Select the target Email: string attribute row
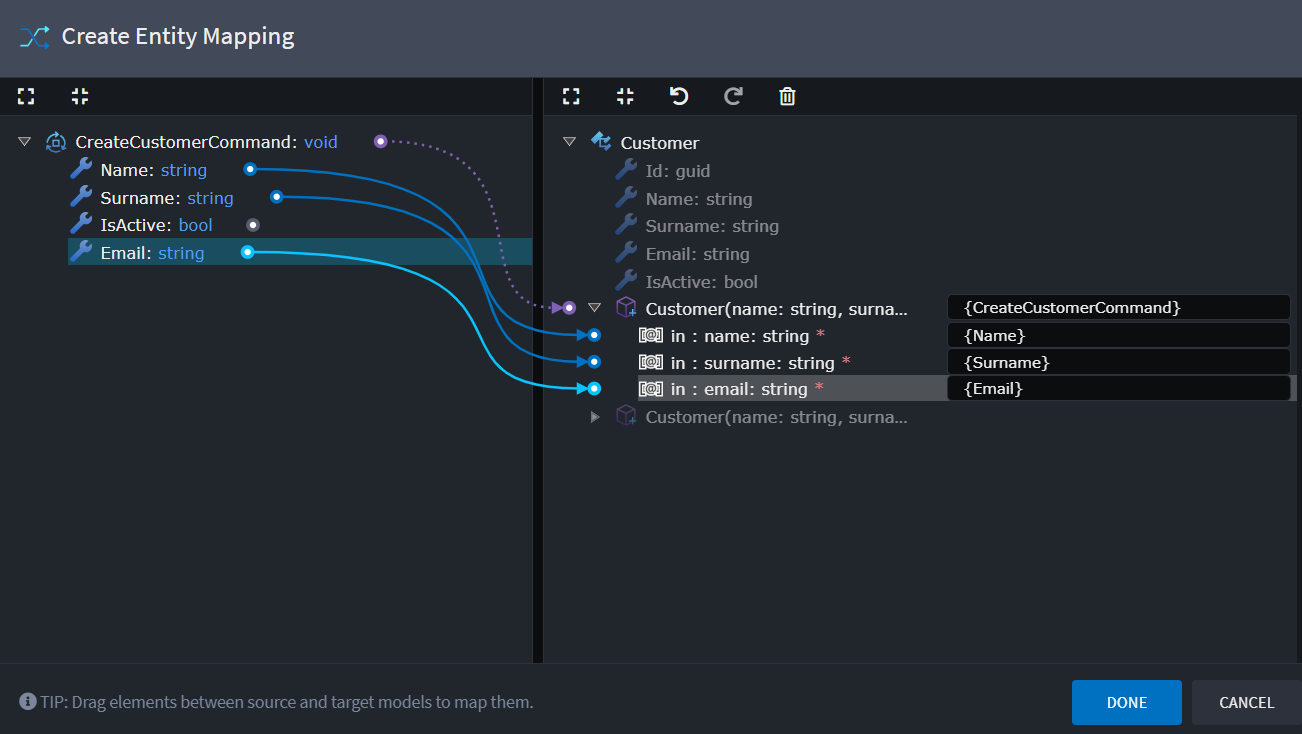 697,254
